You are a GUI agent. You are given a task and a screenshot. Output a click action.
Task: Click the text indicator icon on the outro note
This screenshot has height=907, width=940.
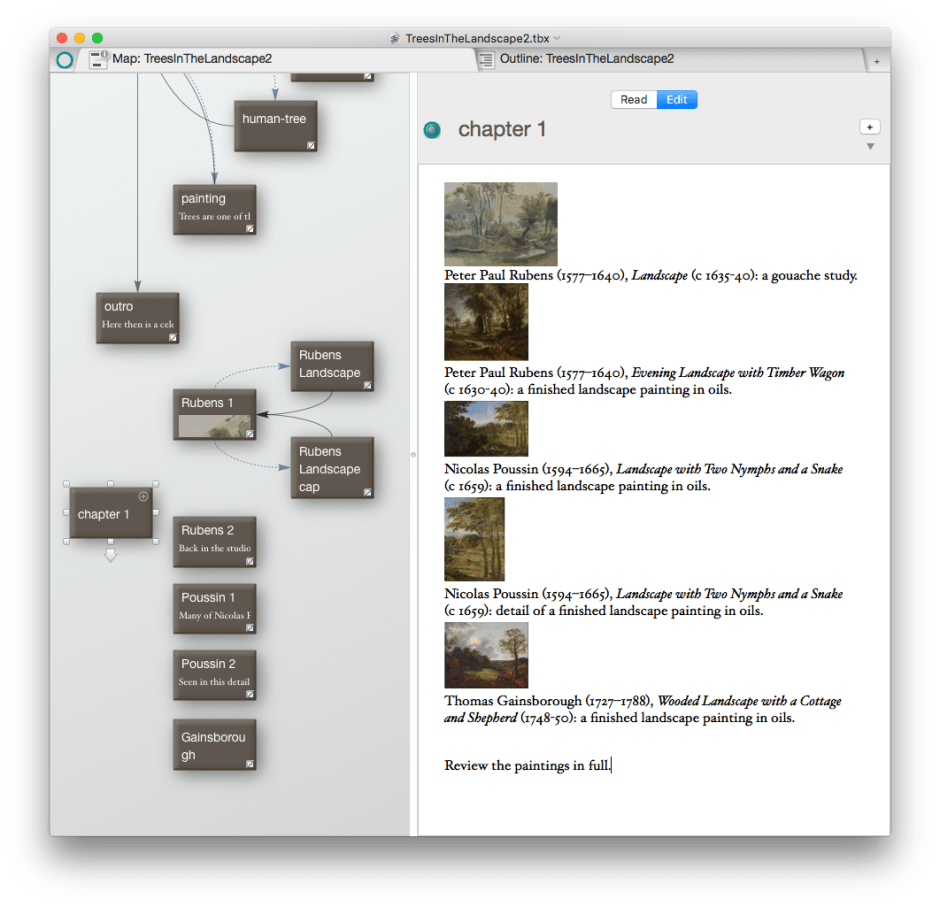[173, 337]
